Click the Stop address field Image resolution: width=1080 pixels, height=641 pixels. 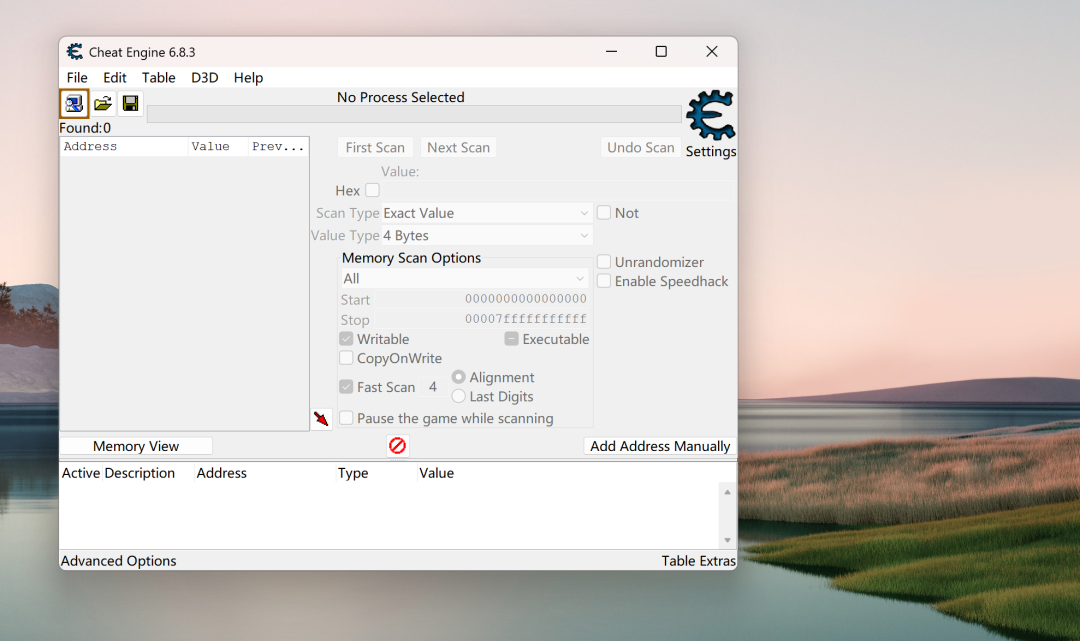(x=482, y=319)
